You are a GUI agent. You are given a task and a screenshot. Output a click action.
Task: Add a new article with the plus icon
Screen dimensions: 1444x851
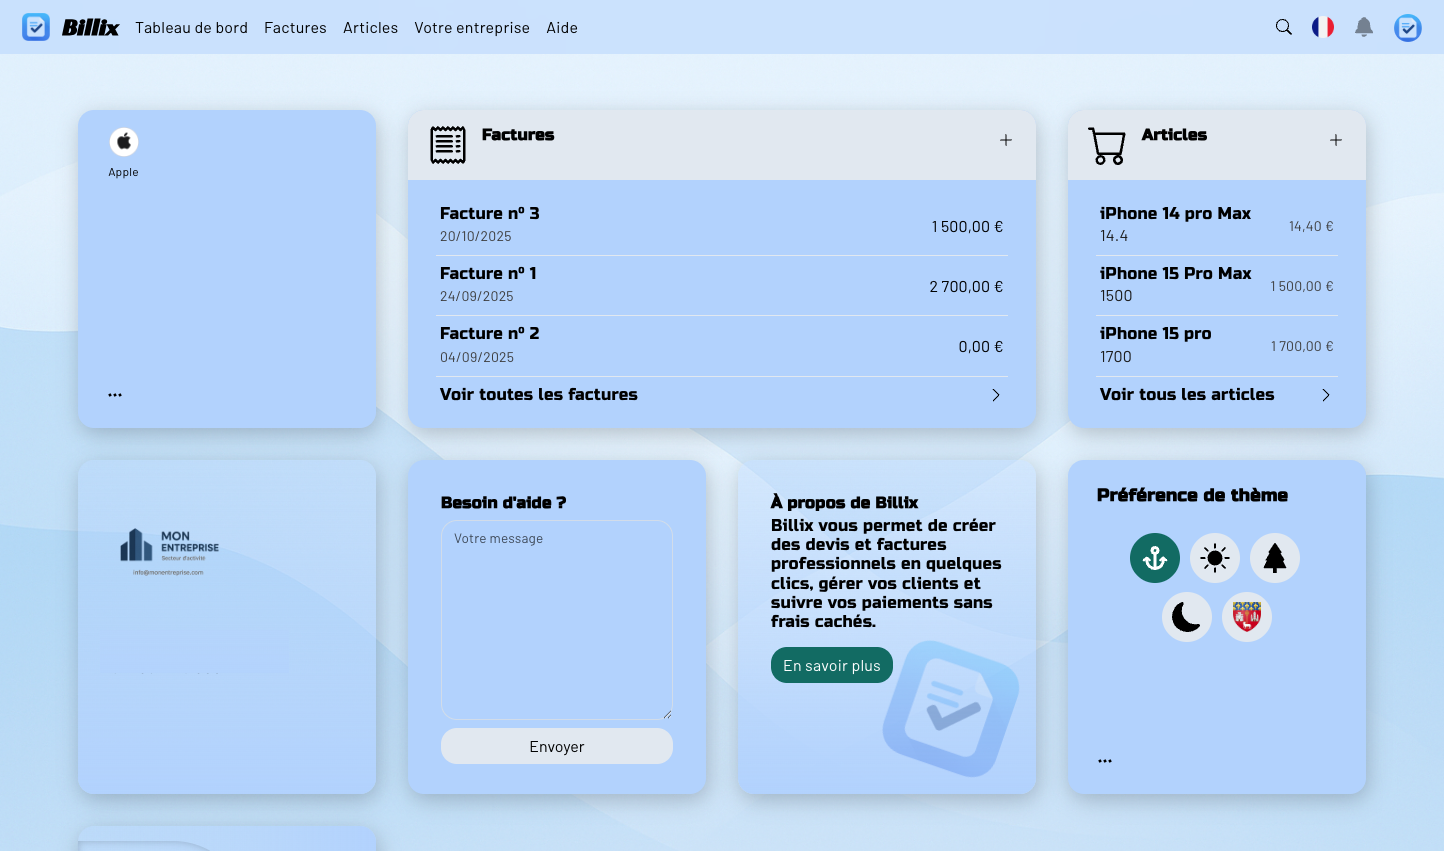coord(1336,140)
